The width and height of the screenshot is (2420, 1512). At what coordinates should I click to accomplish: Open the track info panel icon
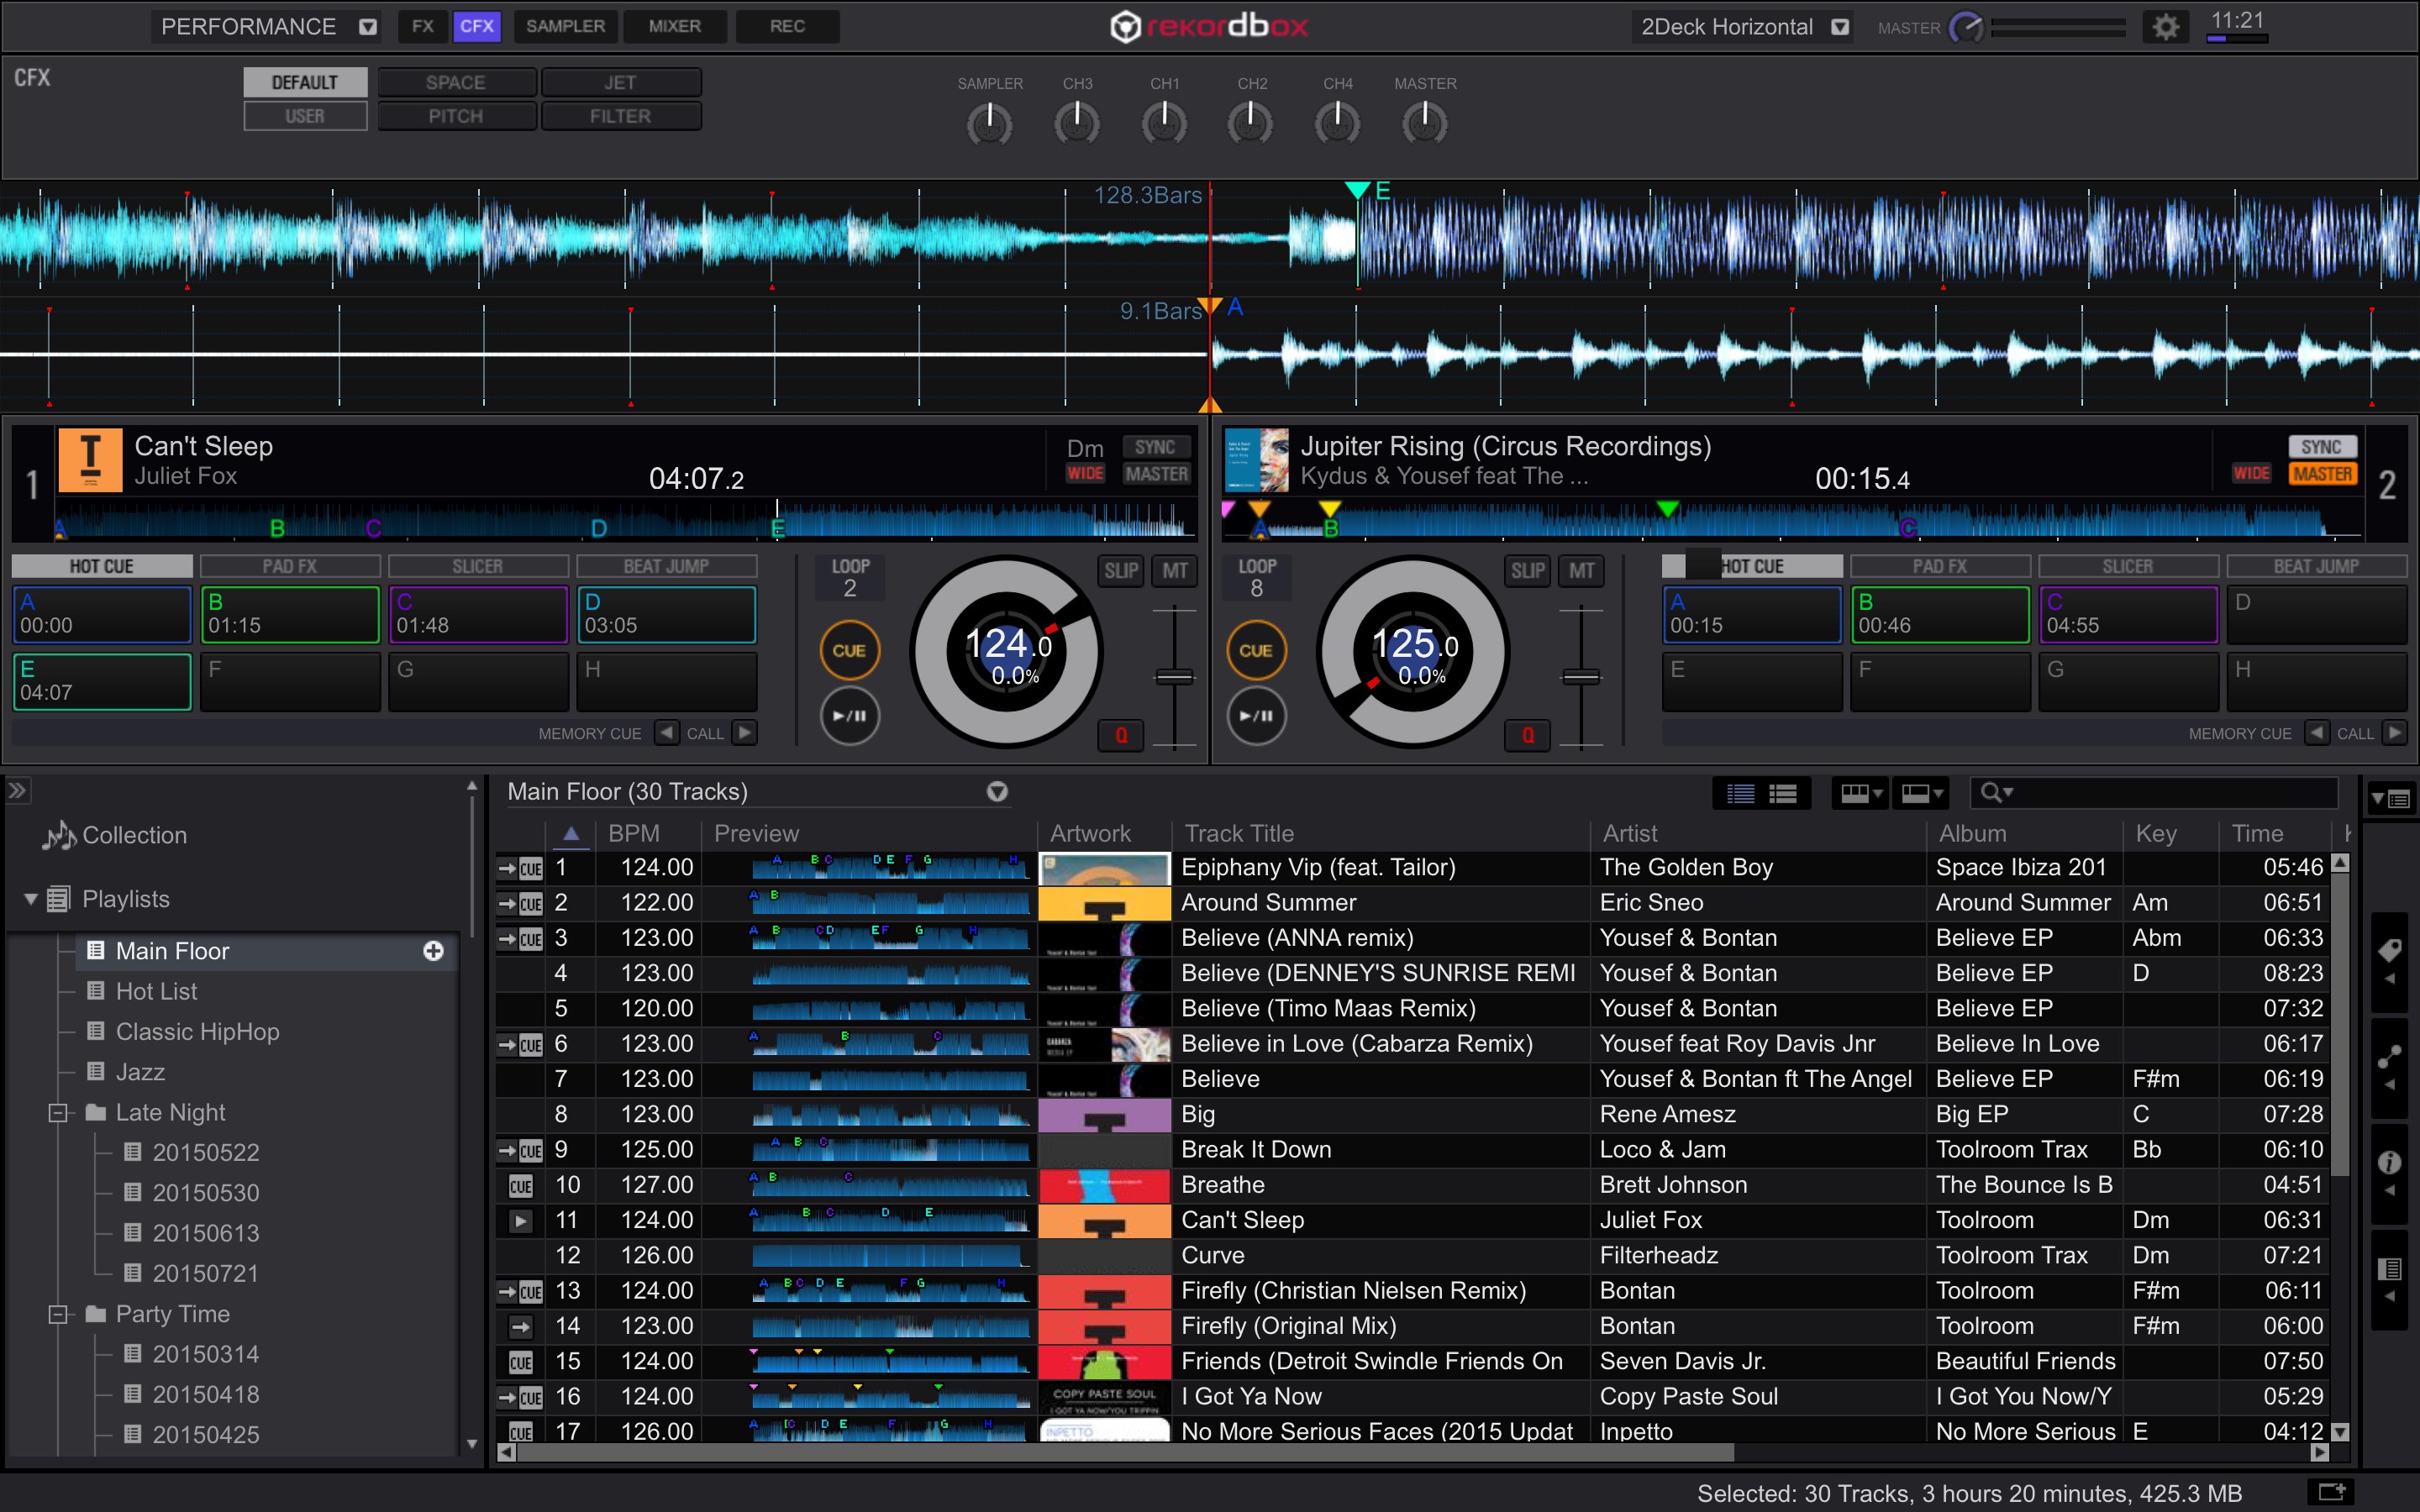[x=2389, y=1162]
